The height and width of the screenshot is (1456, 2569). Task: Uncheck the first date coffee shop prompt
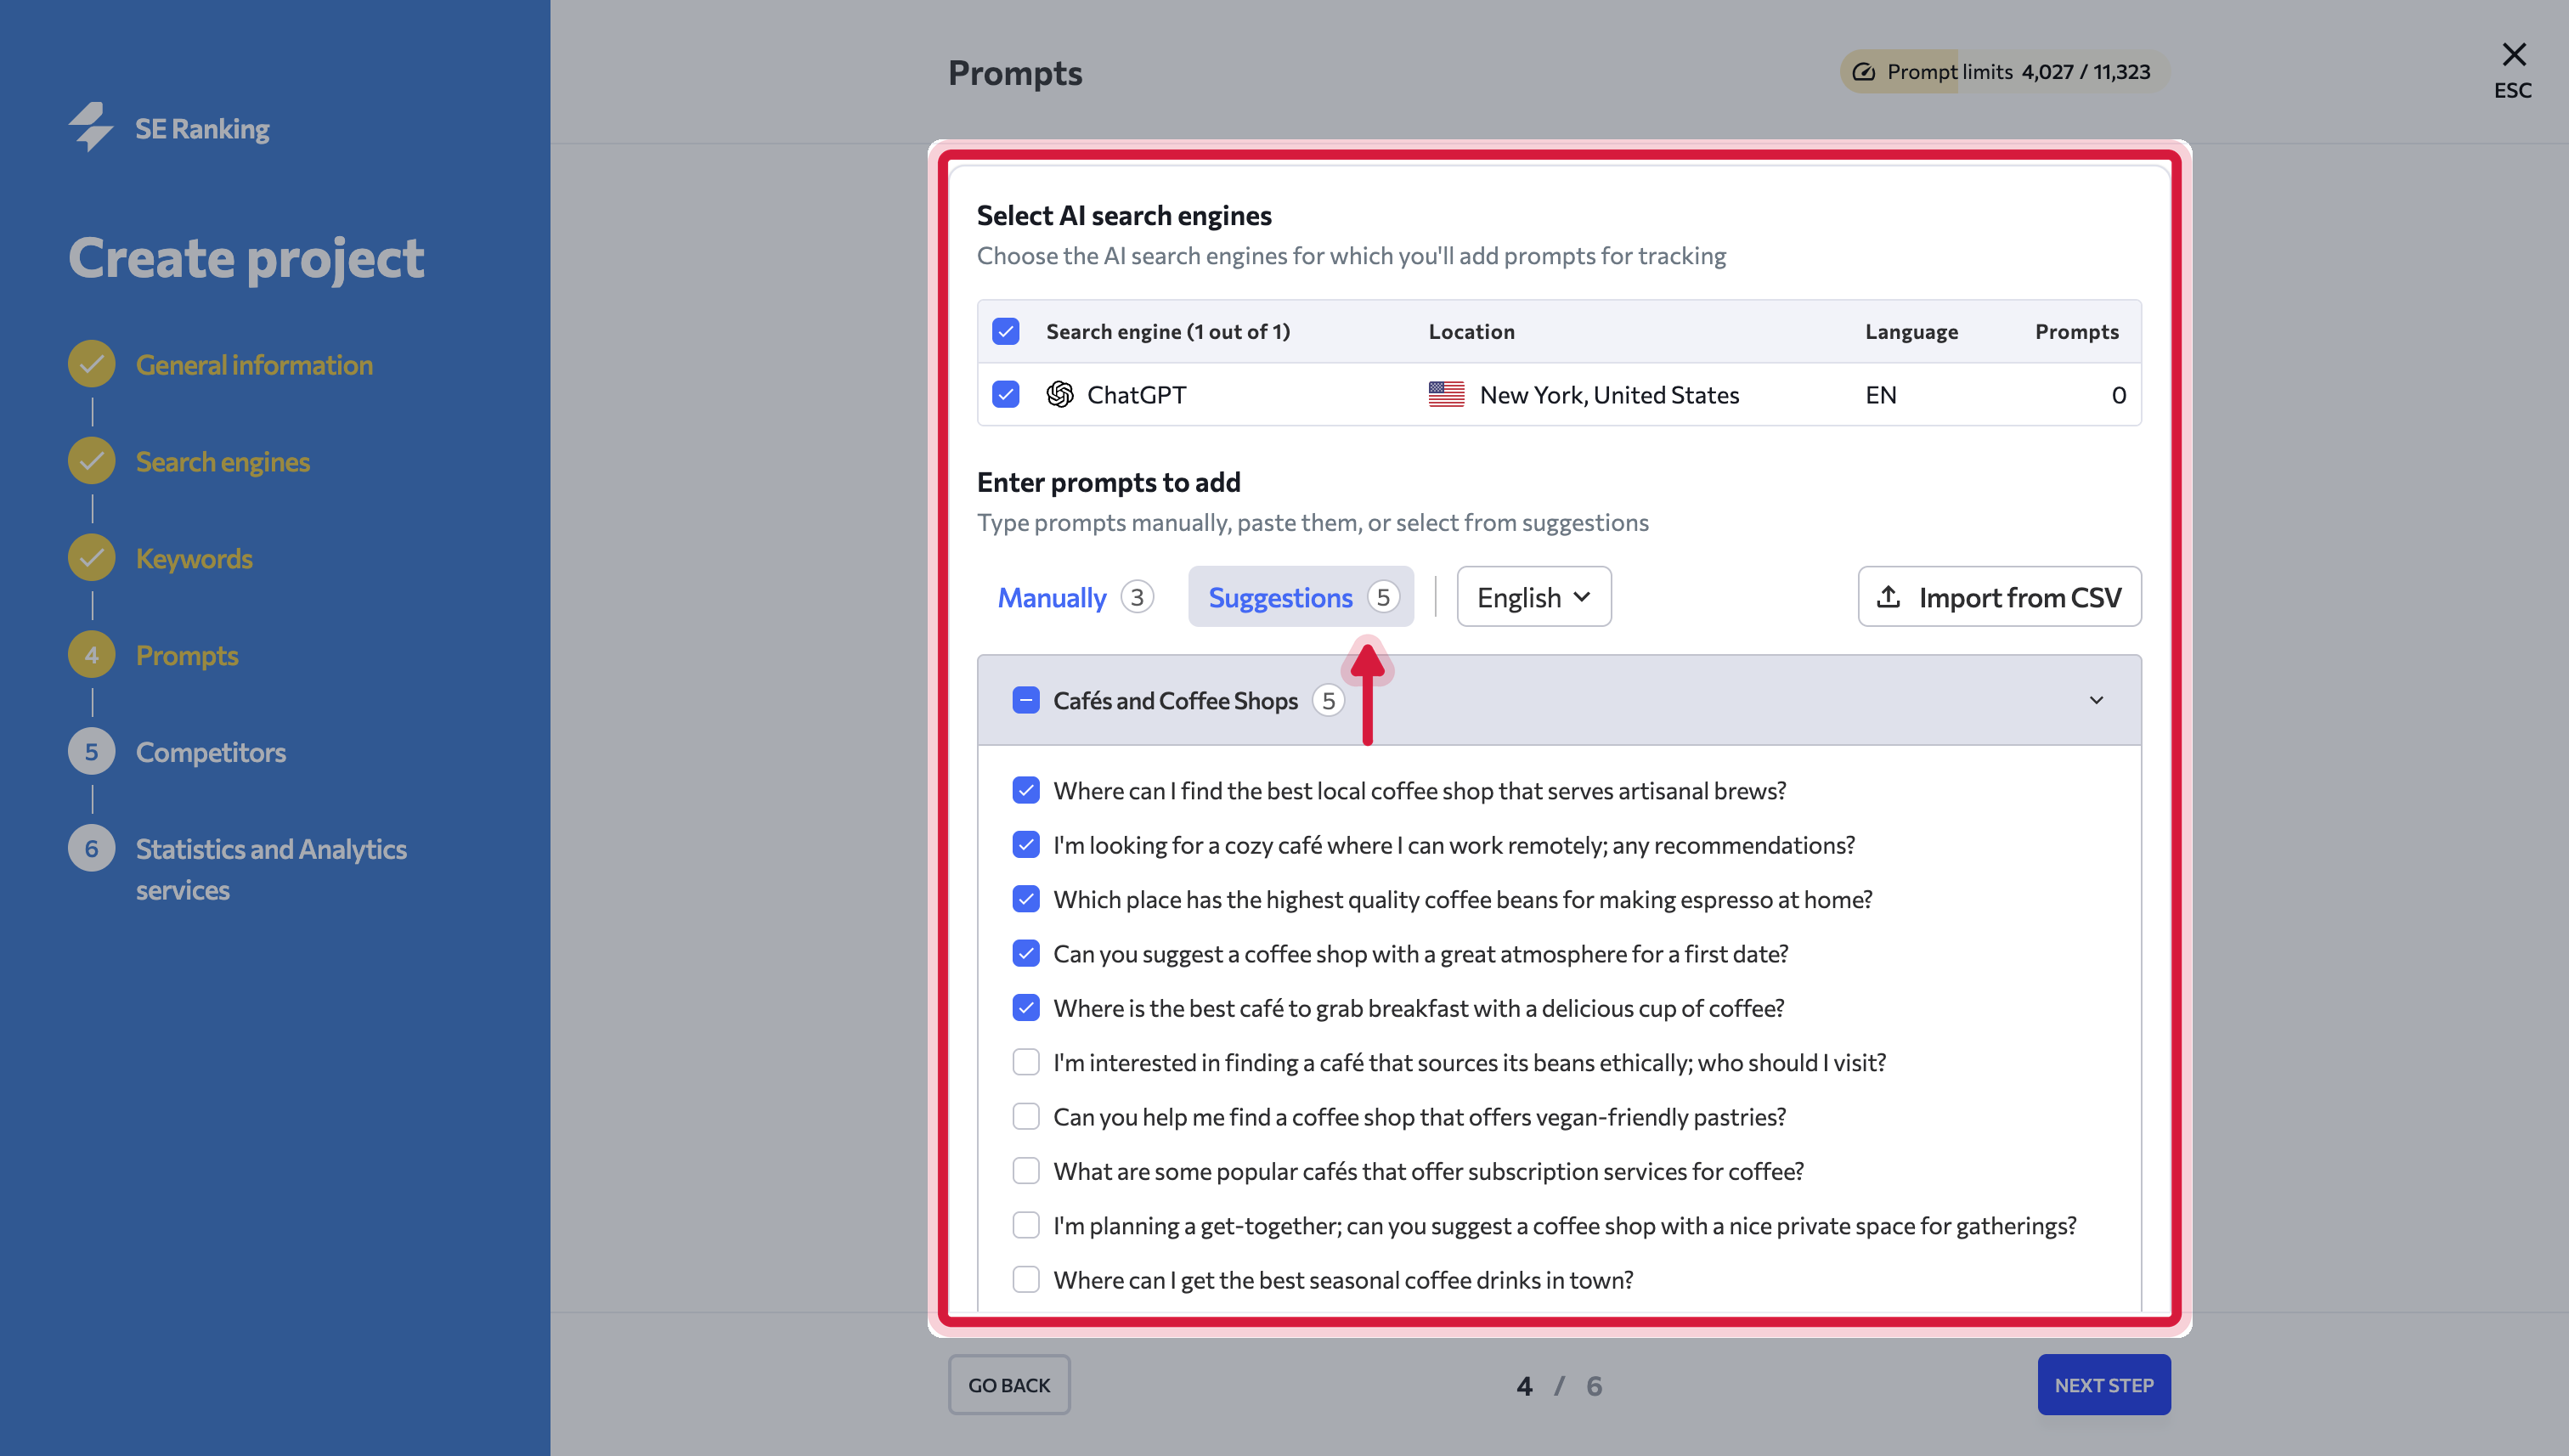1026,953
